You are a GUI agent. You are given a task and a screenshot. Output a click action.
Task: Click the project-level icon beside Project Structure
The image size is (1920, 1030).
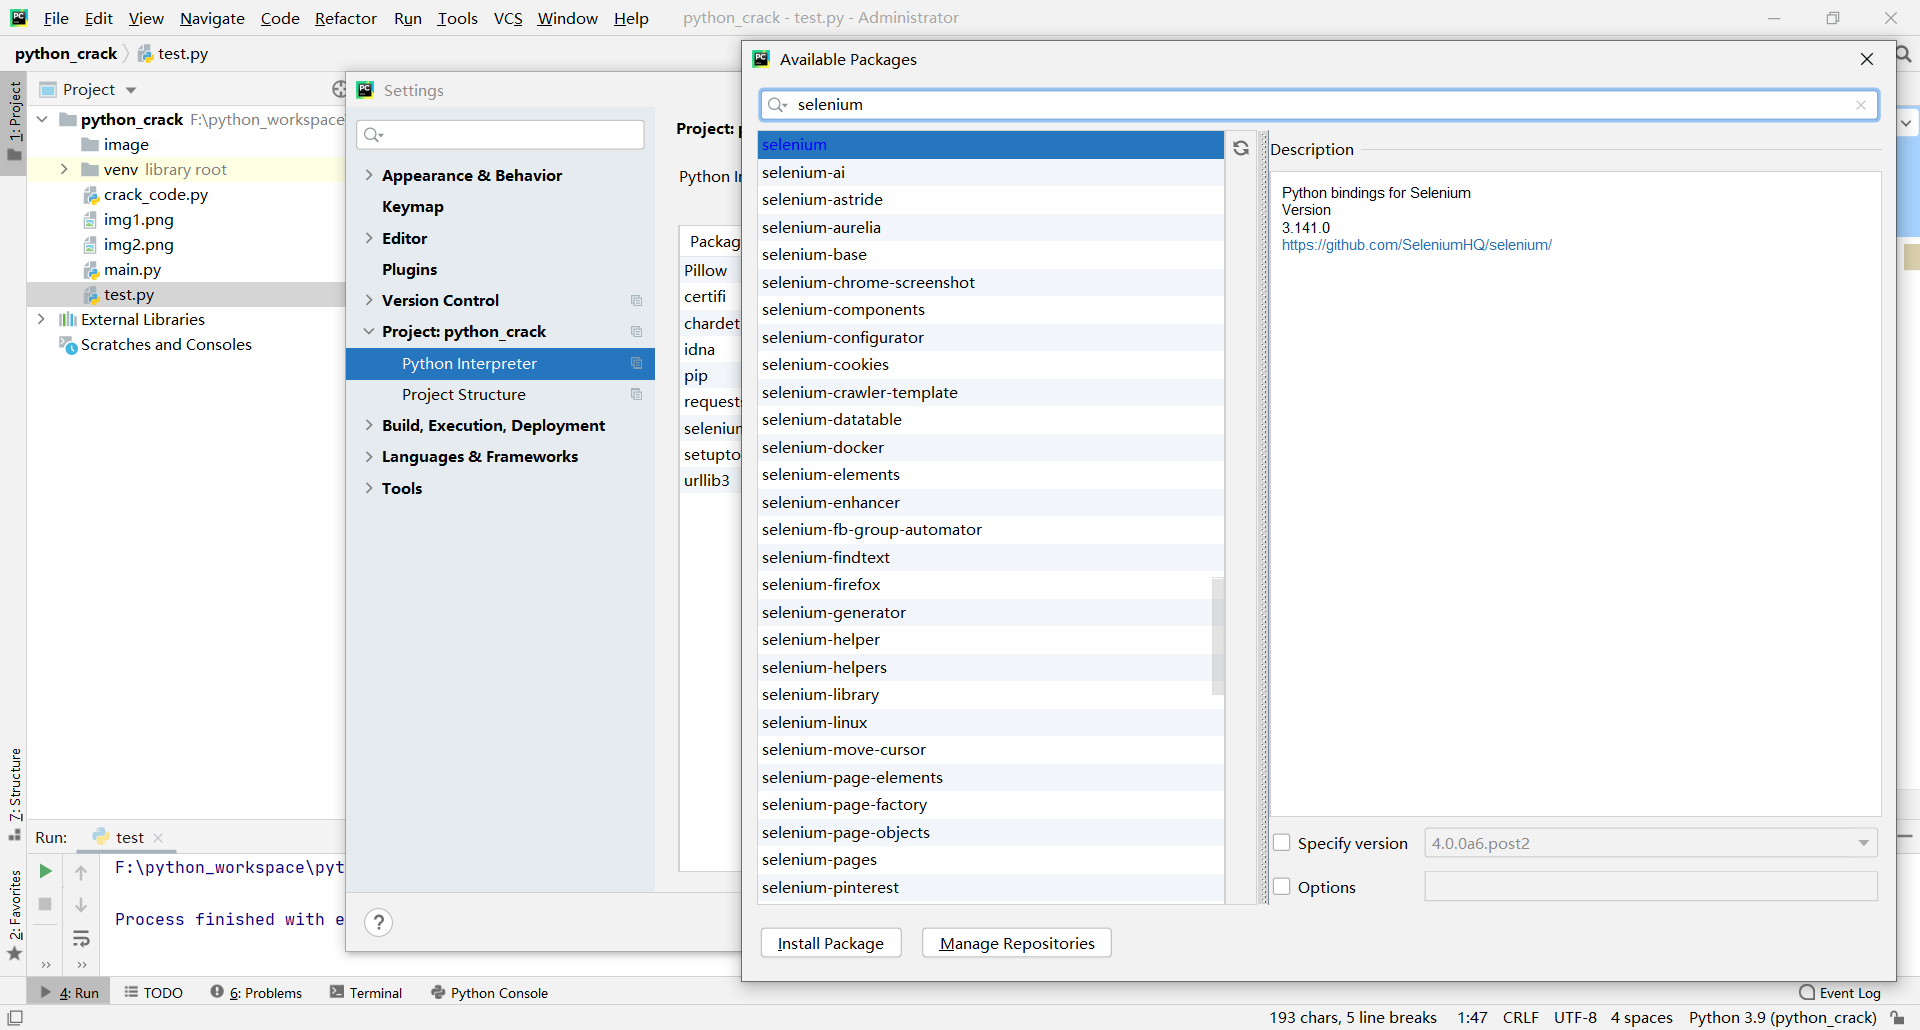pos(636,395)
